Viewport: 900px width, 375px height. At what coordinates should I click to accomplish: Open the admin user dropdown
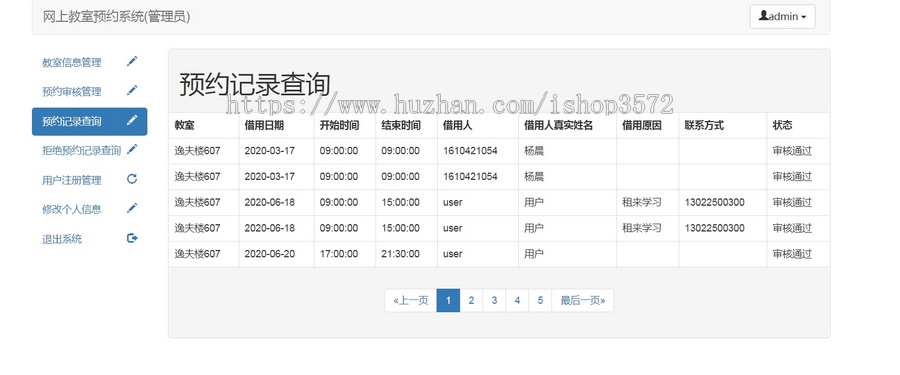tap(782, 17)
